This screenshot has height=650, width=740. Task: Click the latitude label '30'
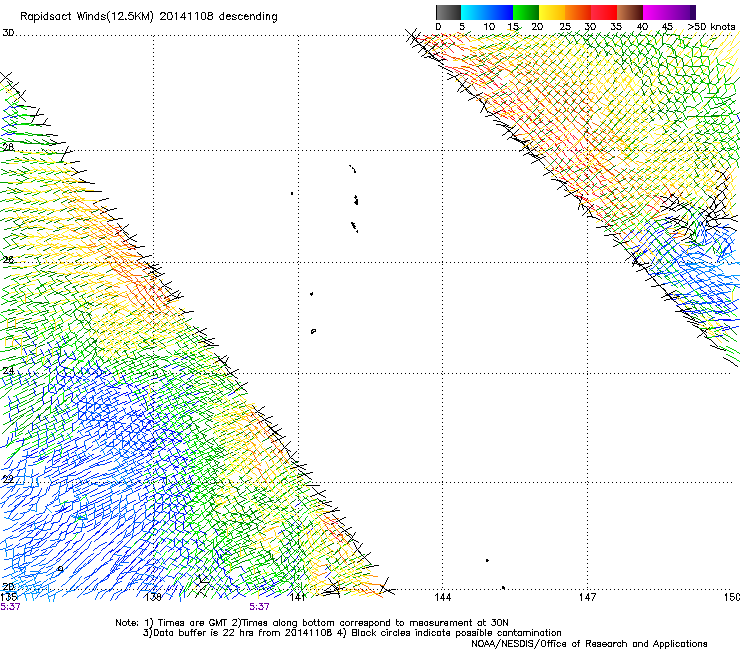point(8,33)
